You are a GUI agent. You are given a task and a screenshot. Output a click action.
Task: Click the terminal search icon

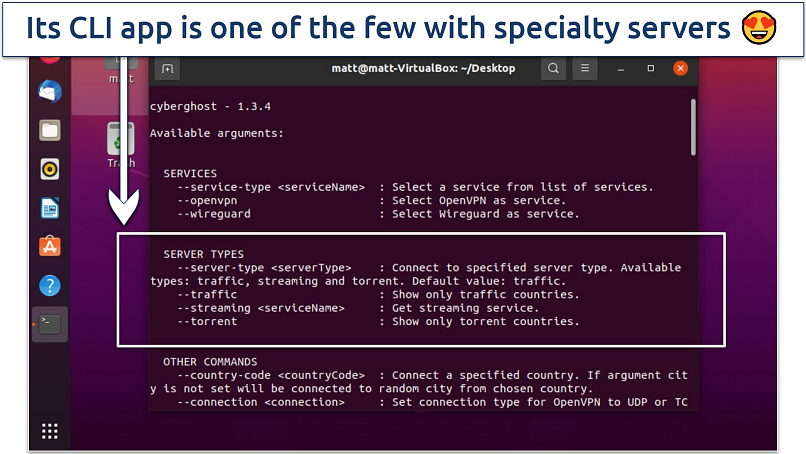pos(553,69)
